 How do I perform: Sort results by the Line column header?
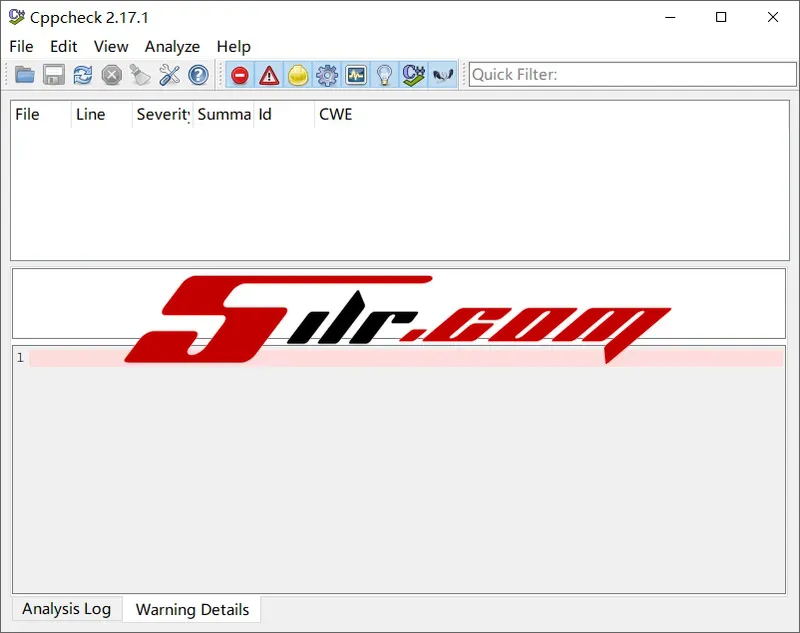click(x=102, y=114)
